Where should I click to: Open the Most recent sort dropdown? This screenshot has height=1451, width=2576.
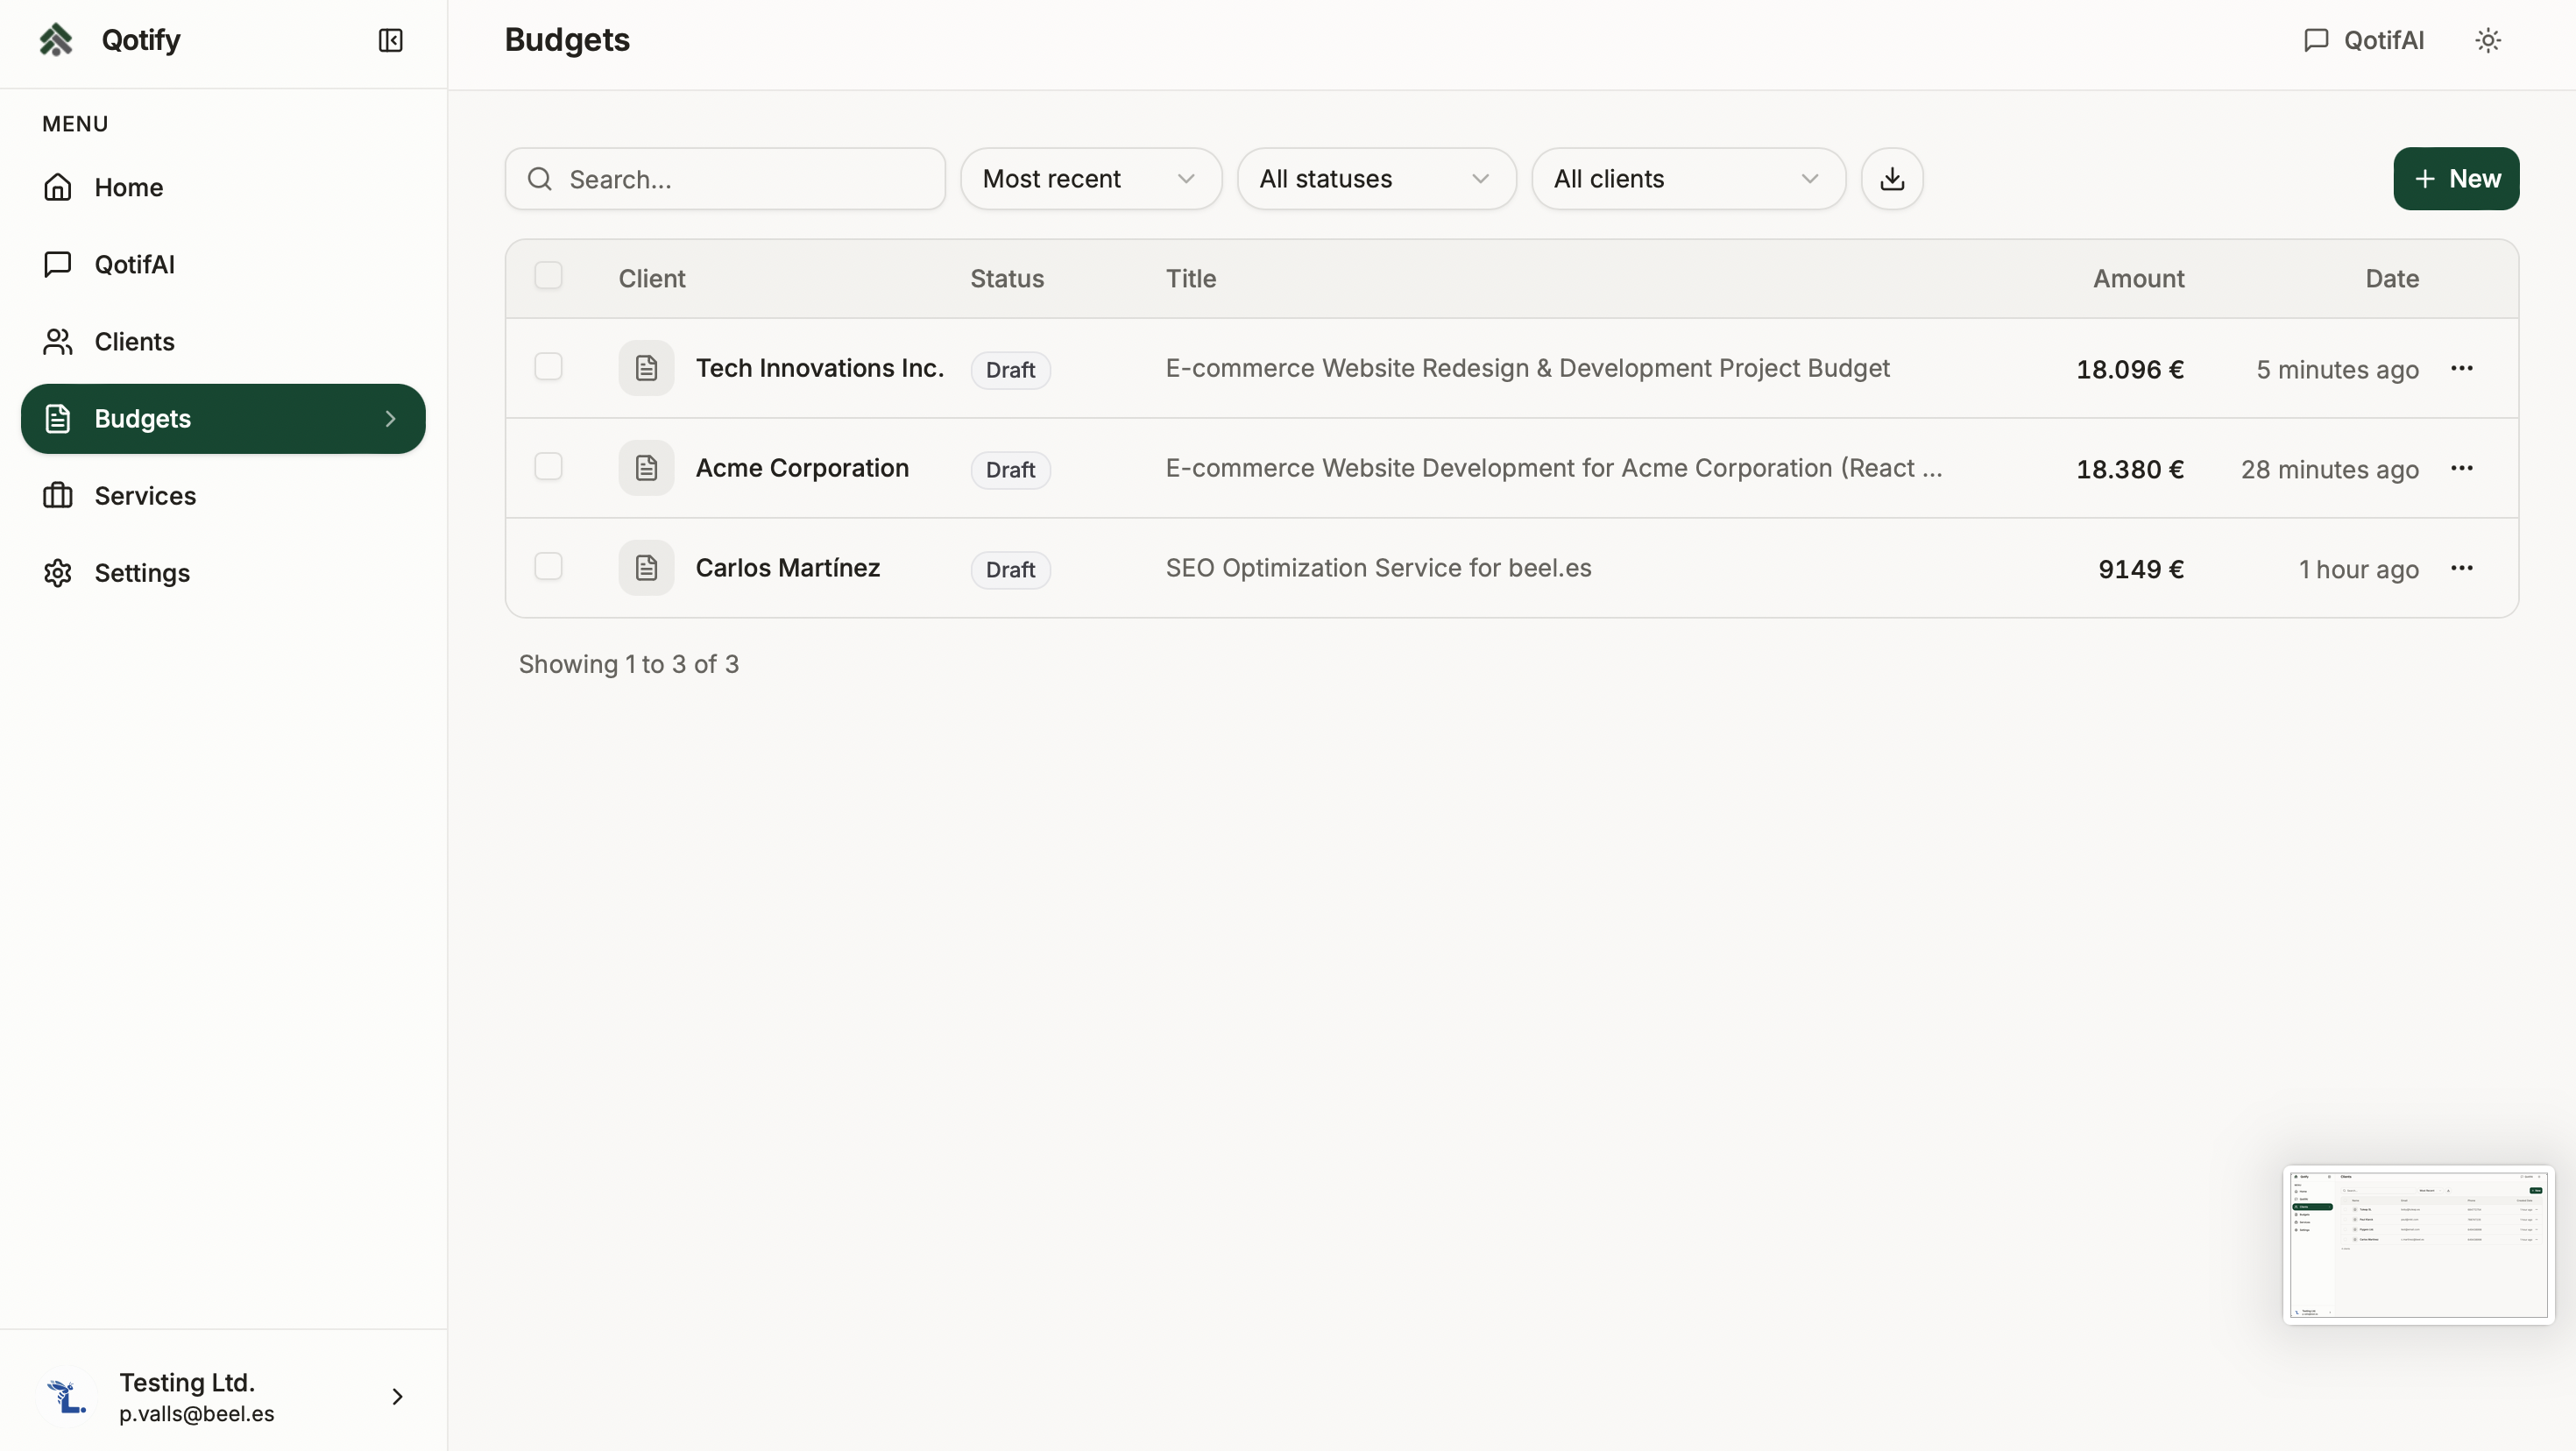click(x=1091, y=179)
